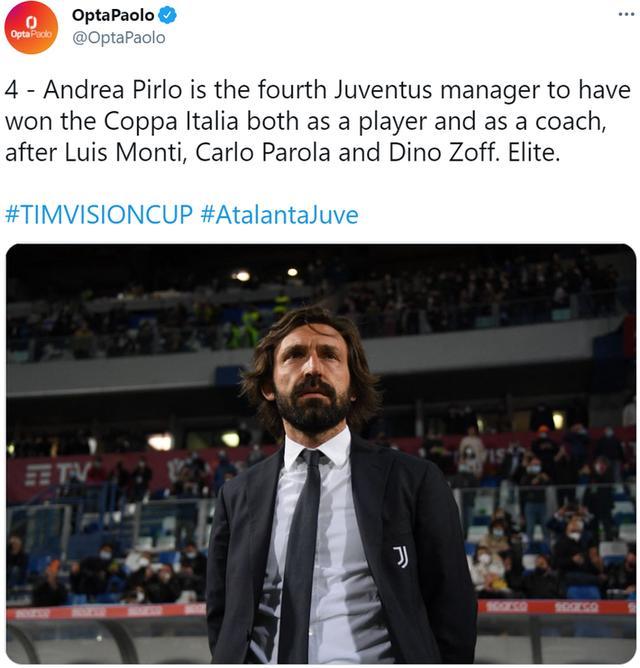Open the #AtalantaJuve hashtag
The width and height of the screenshot is (640, 668).
click(279, 214)
